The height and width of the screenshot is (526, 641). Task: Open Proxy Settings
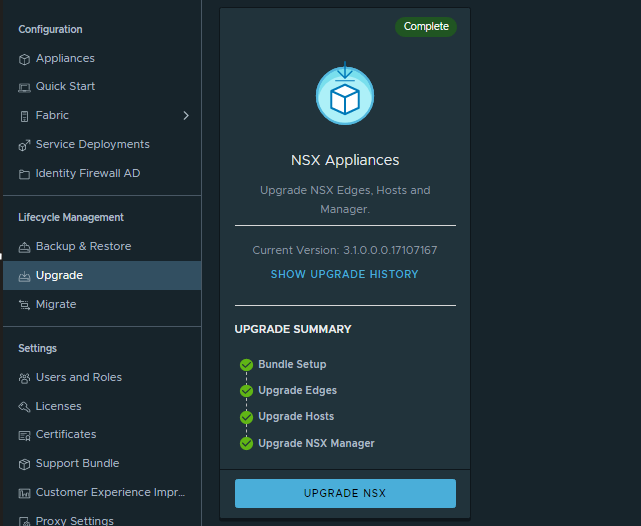[74, 521]
